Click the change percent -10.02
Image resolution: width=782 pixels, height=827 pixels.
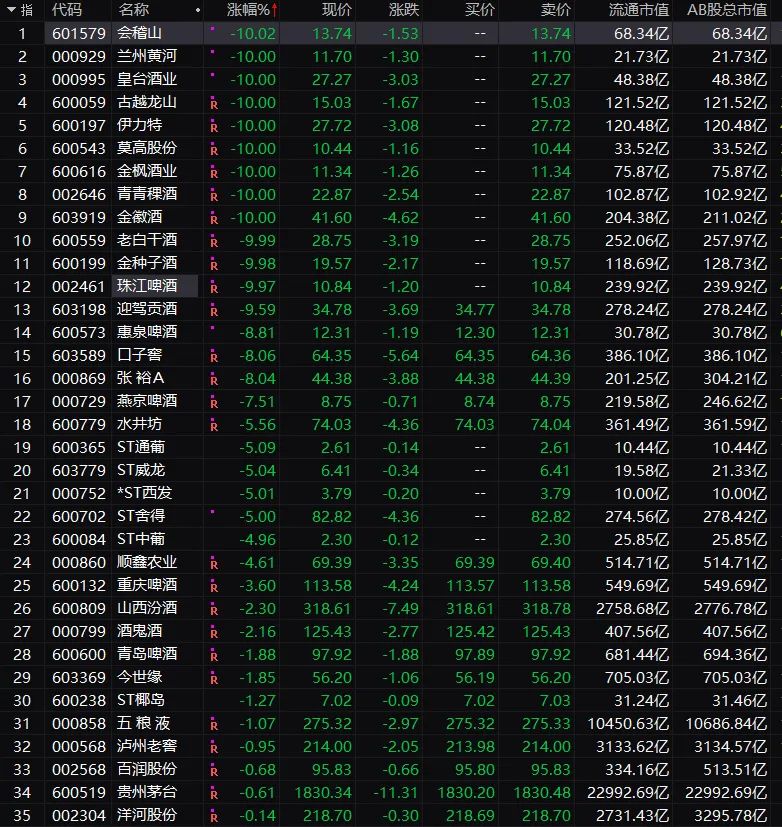253,34
